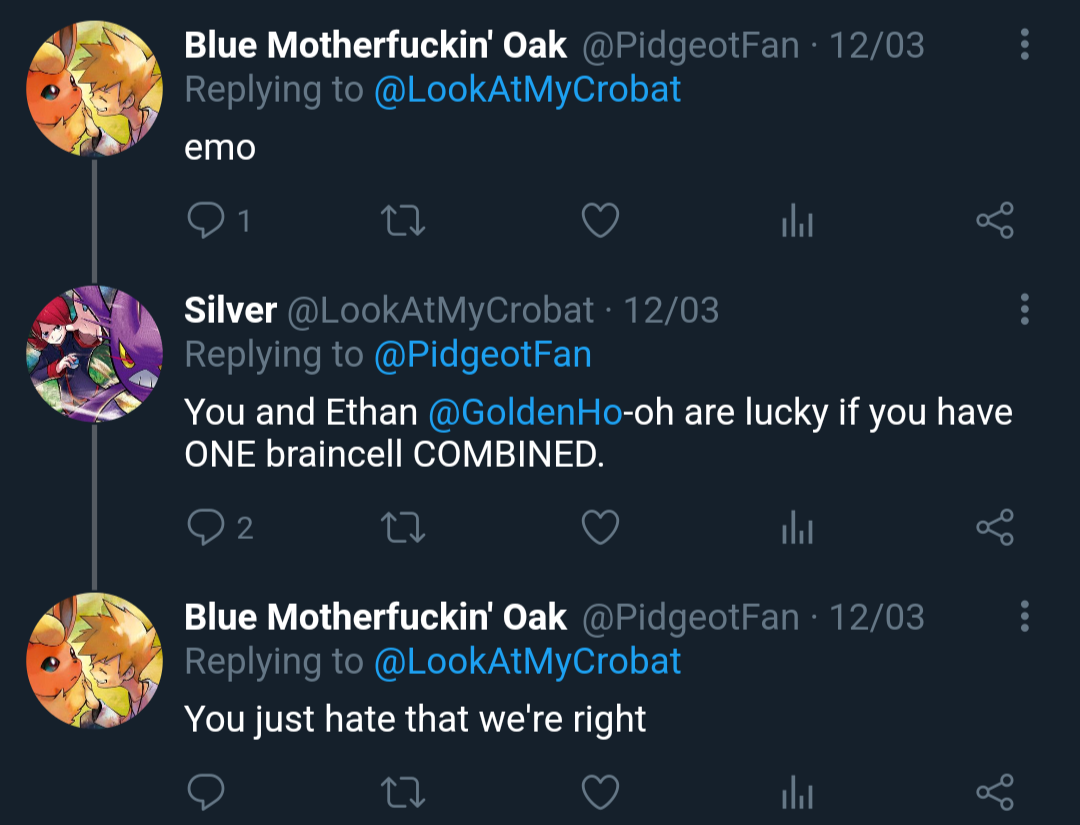Open Blue Oak's avatar on the first tweet
This screenshot has width=1080, height=825.
94,88
